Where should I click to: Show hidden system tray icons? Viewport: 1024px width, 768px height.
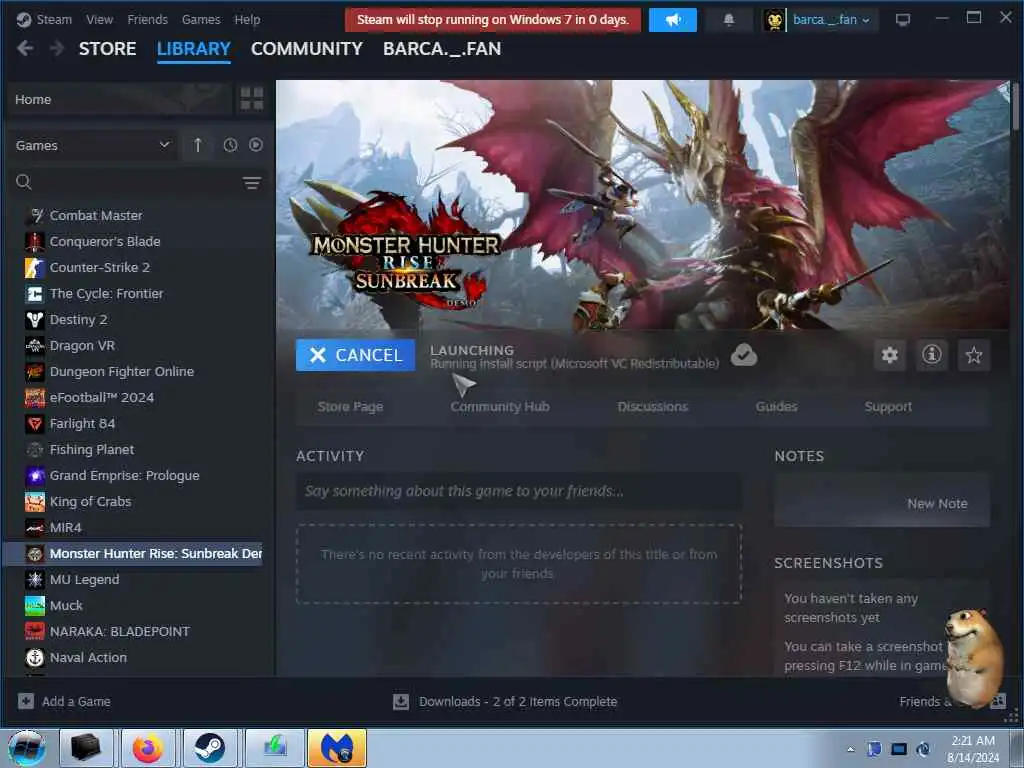[x=850, y=749]
